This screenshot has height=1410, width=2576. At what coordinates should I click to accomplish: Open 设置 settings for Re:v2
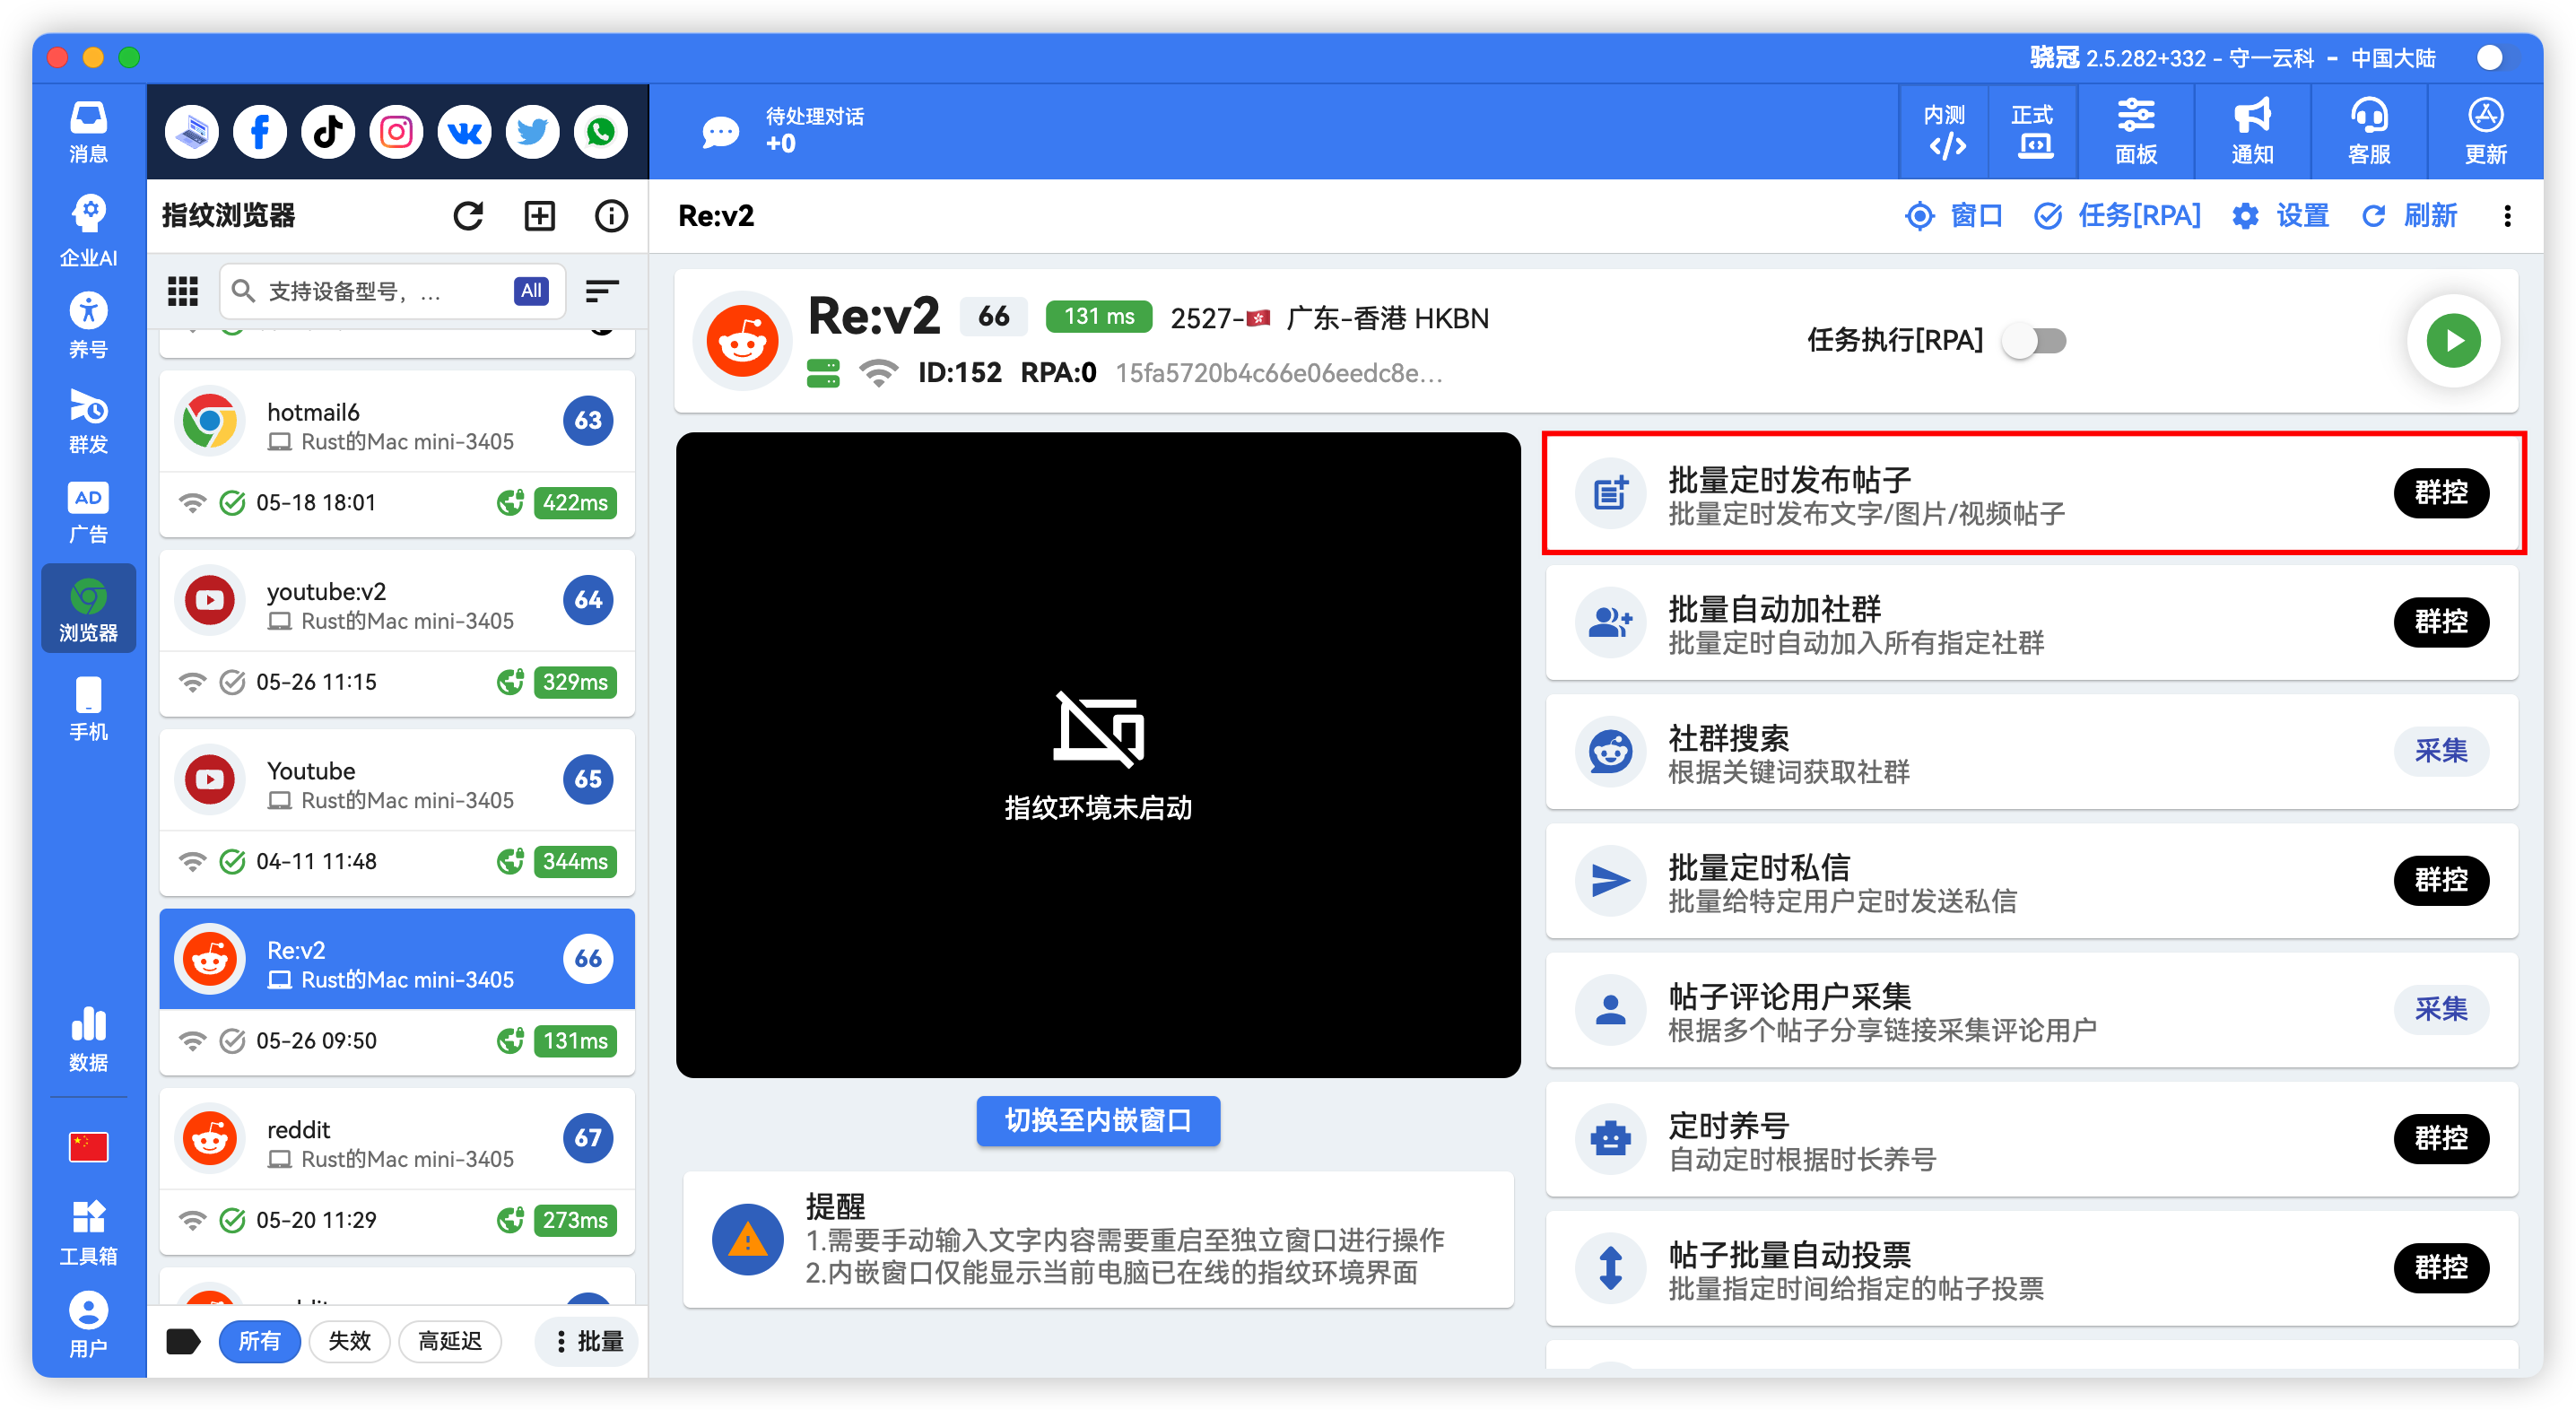coord(2280,216)
